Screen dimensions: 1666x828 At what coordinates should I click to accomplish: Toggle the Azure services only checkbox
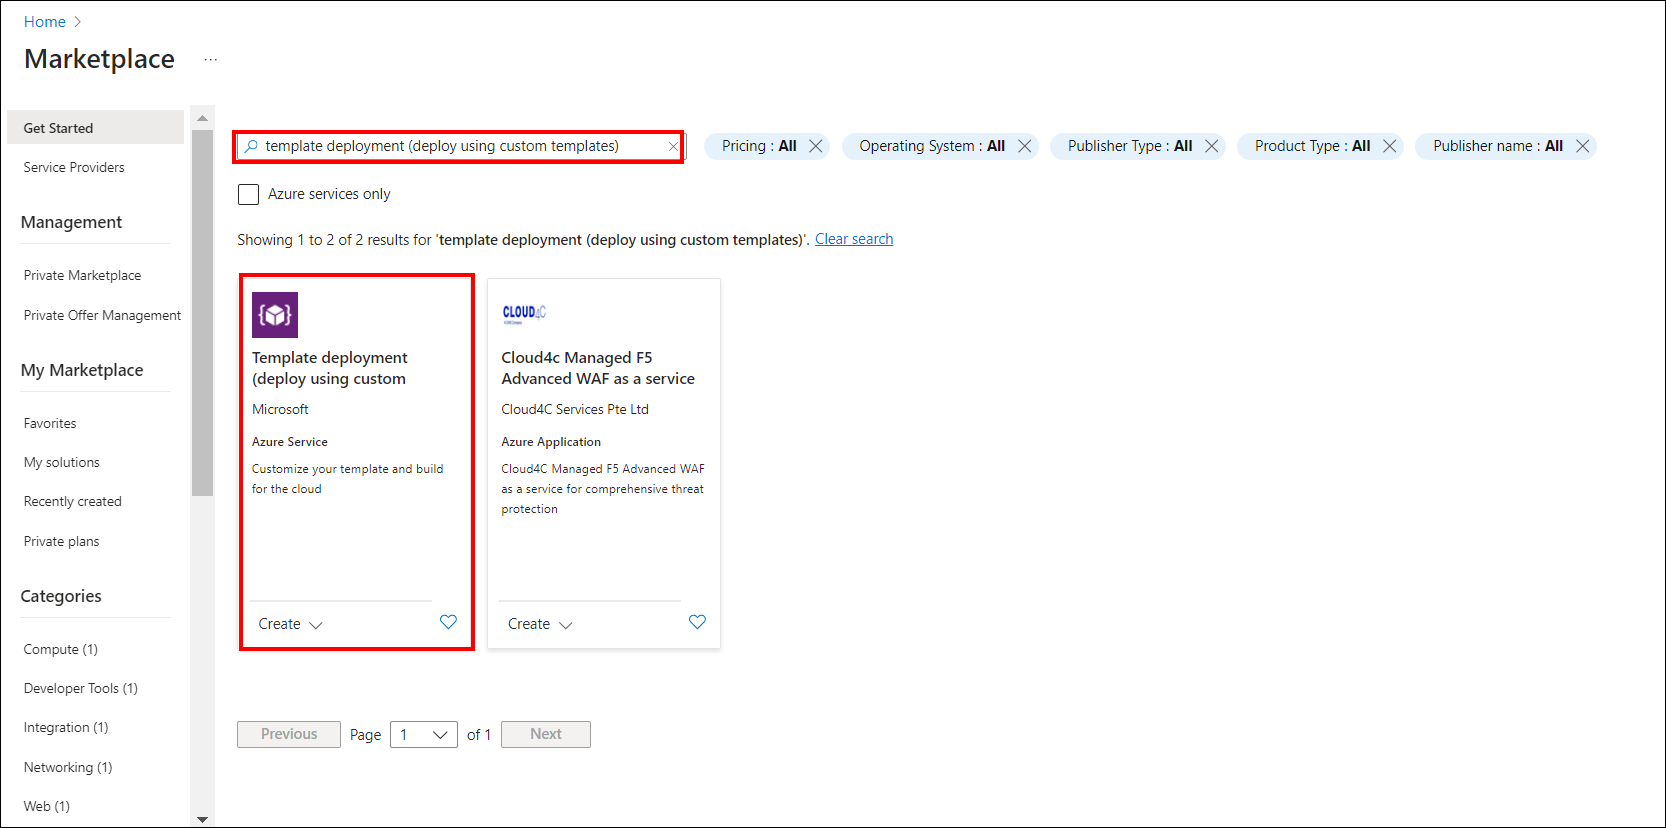point(249,194)
